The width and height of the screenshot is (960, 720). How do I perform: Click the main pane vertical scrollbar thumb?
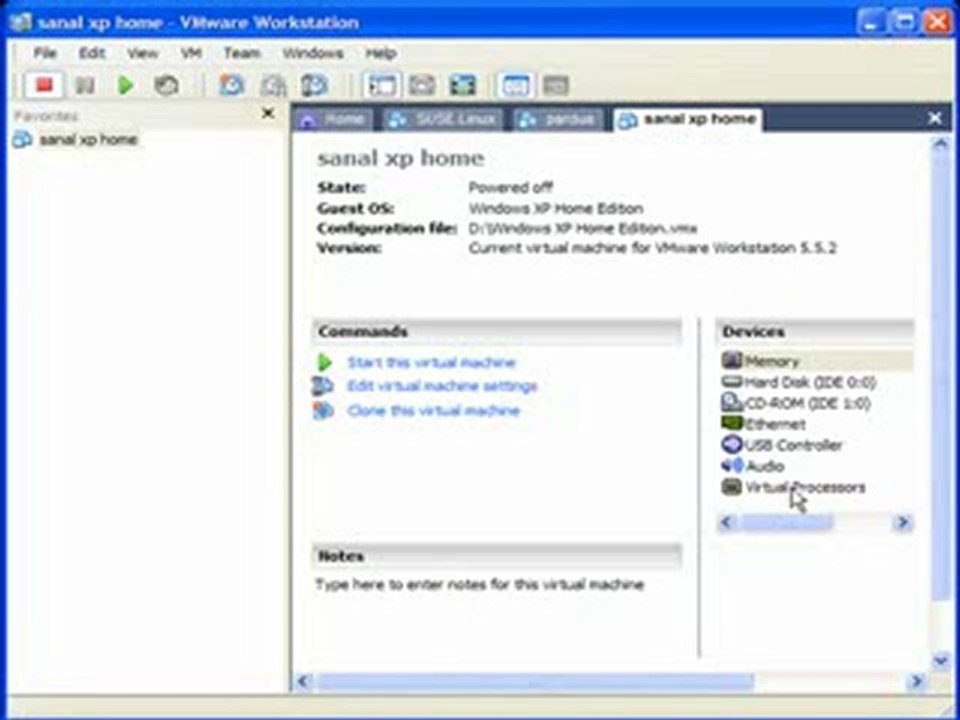pyautogui.click(x=940, y=377)
